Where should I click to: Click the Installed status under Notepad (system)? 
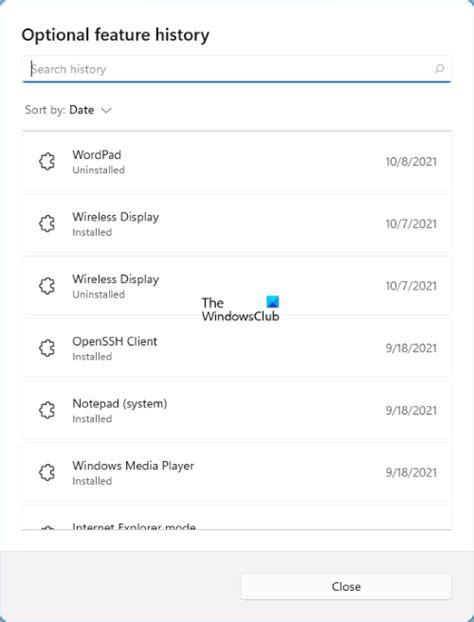[92, 419]
